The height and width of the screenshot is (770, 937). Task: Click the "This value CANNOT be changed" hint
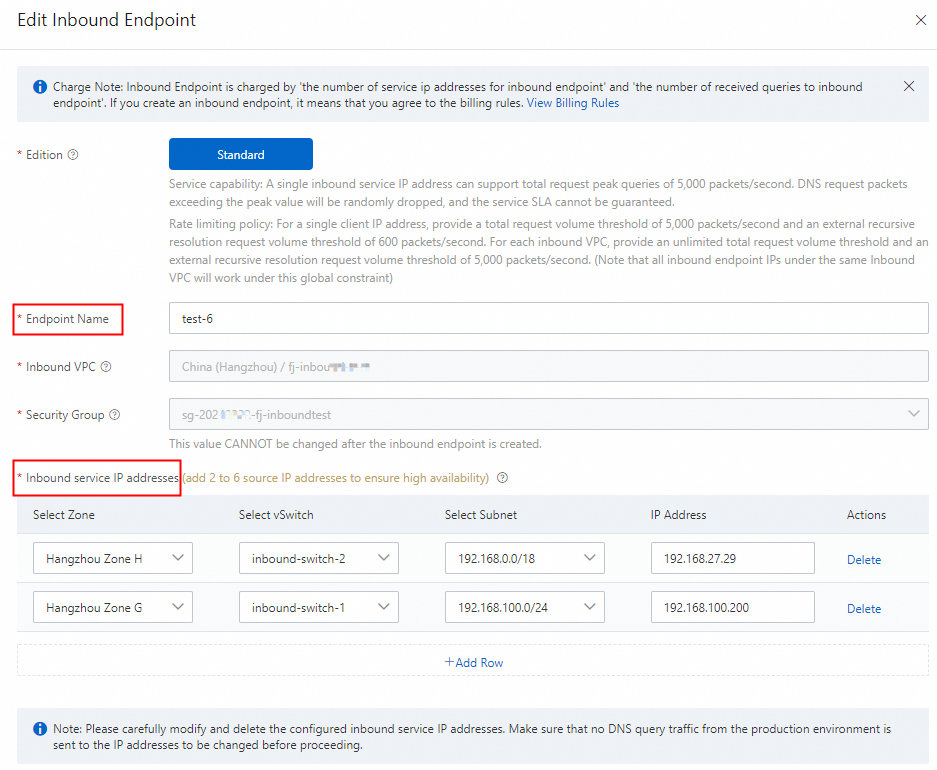(x=355, y=444)
